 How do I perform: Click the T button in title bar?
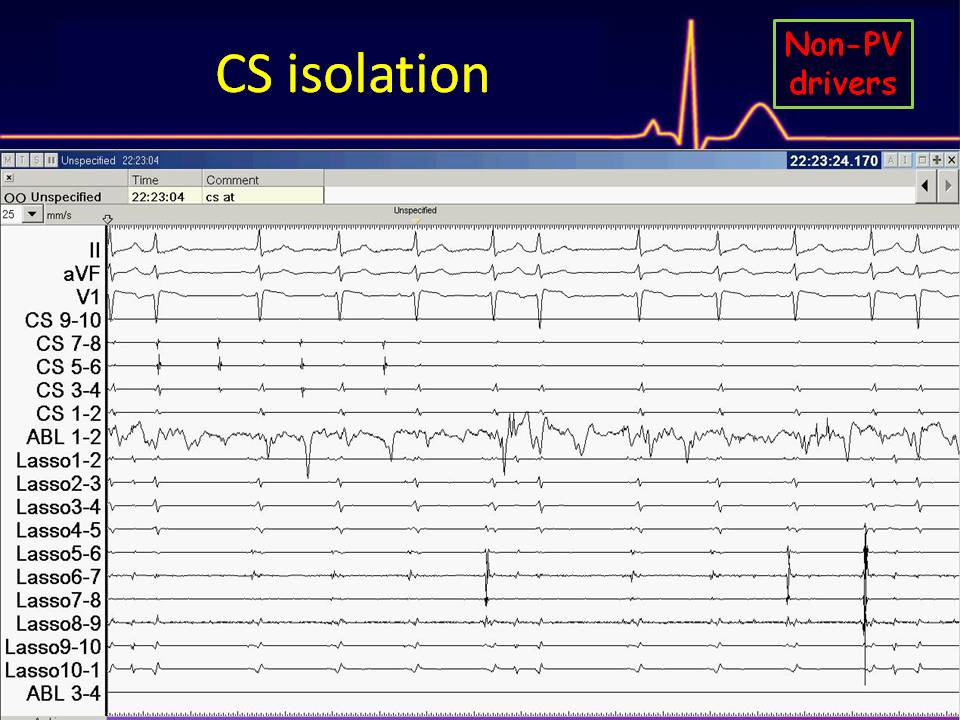click(x=23, y=160)
